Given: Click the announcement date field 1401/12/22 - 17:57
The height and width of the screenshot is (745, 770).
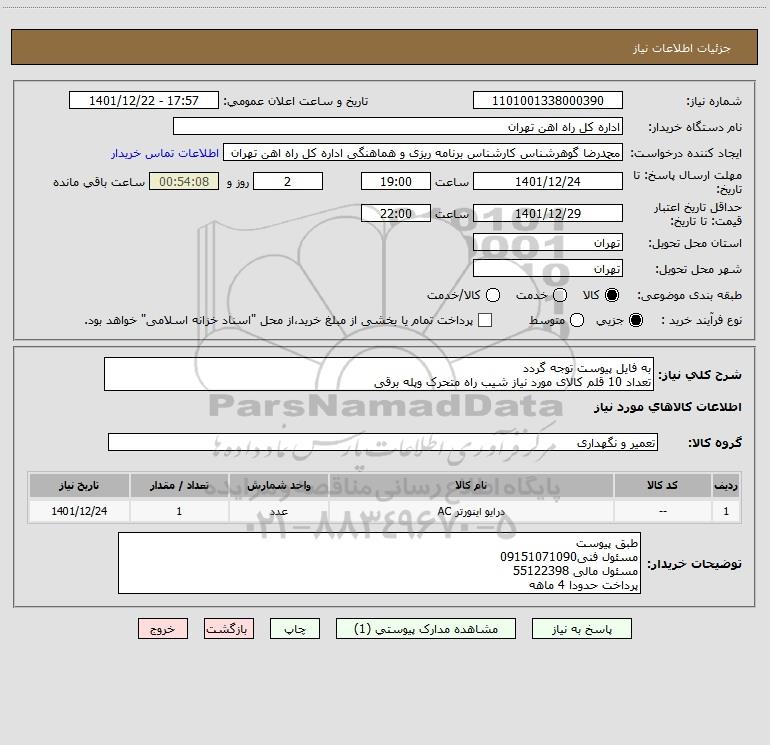Looking at the screenshot, I should pyautogui.click(x=143, y=101).
